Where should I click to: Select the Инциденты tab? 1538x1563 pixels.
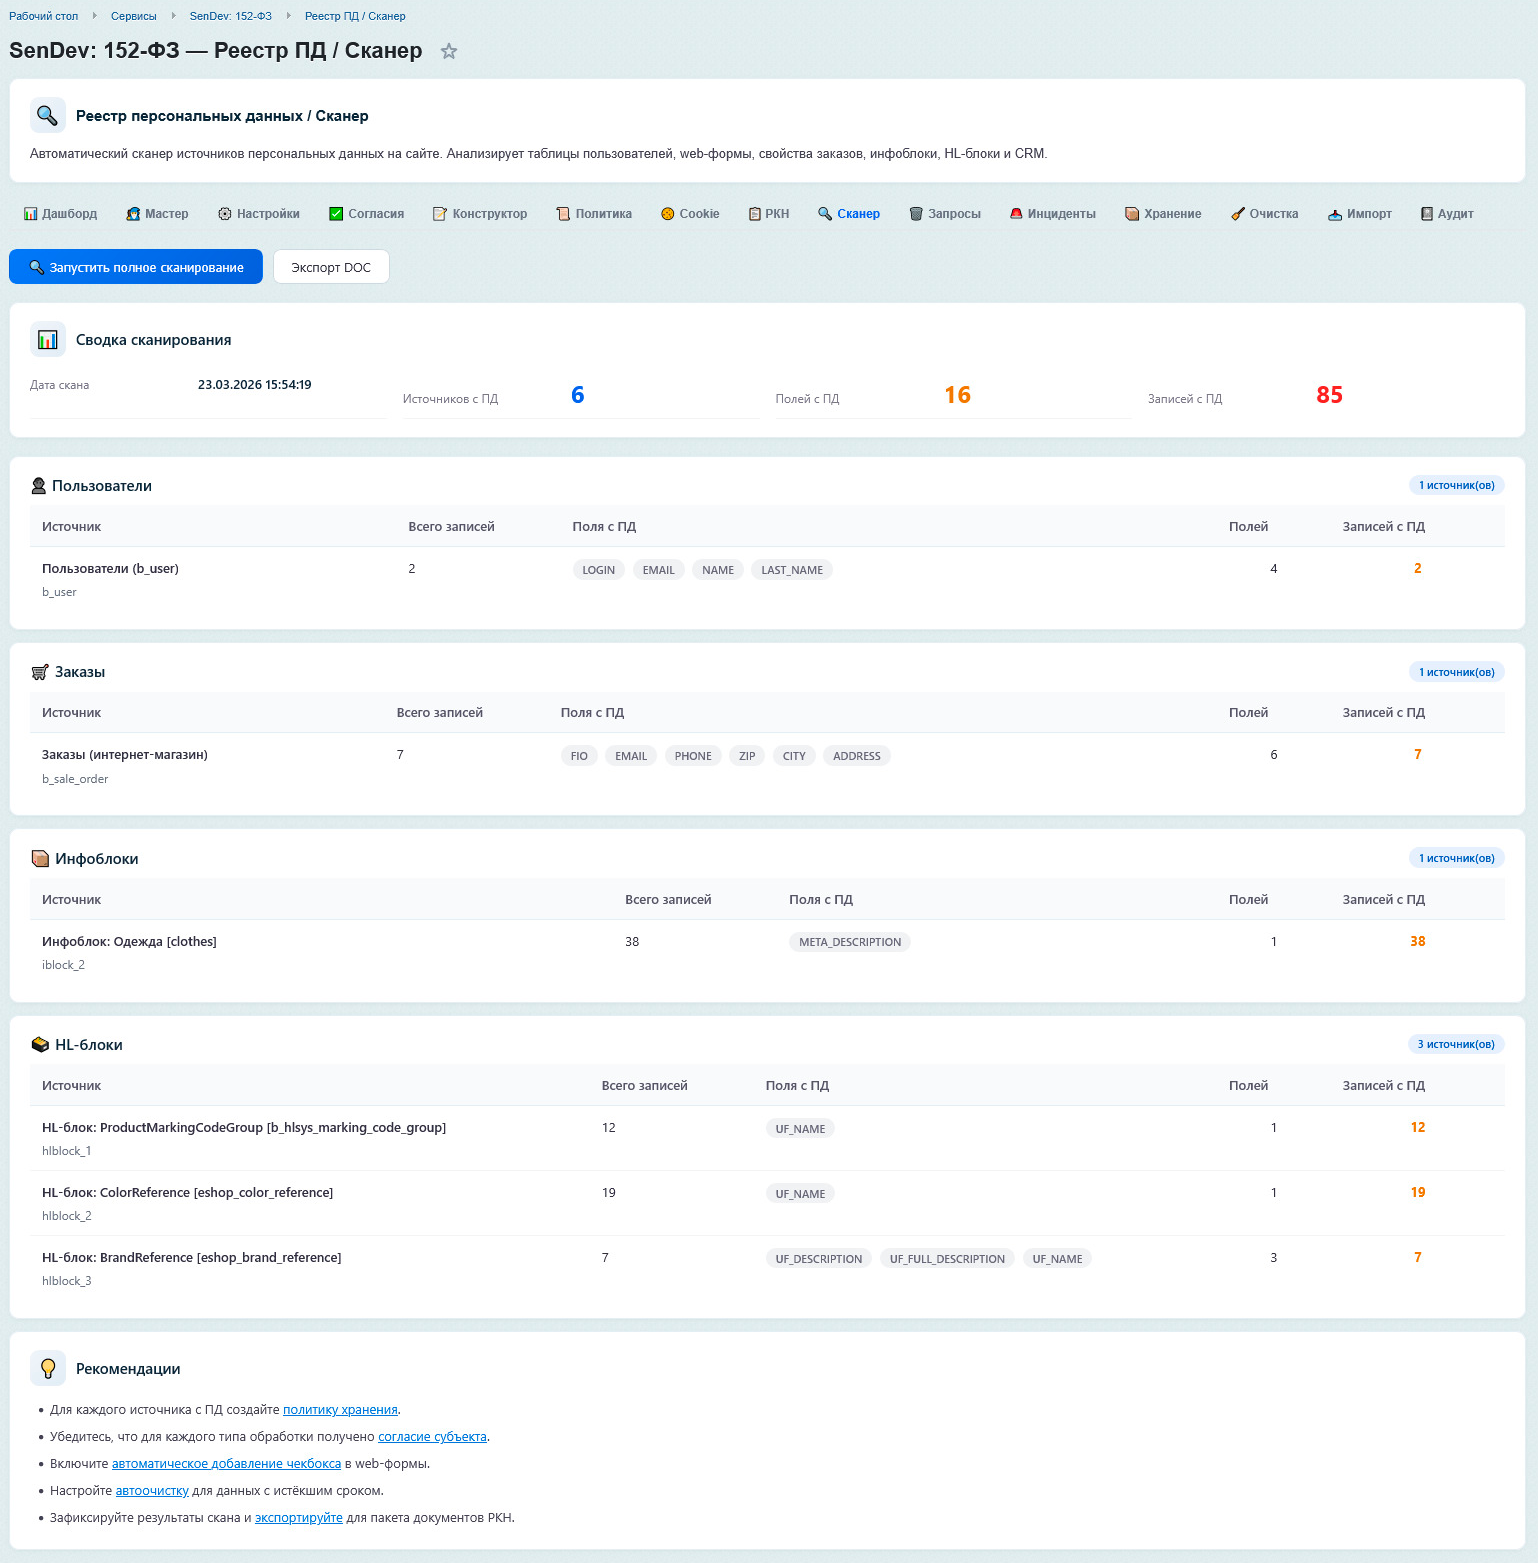1052,214
